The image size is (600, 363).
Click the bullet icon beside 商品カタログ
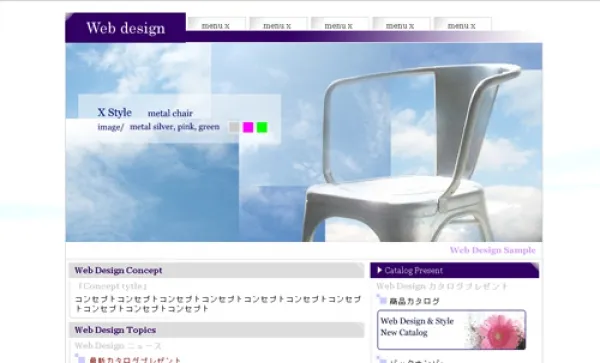click(382, 300)
